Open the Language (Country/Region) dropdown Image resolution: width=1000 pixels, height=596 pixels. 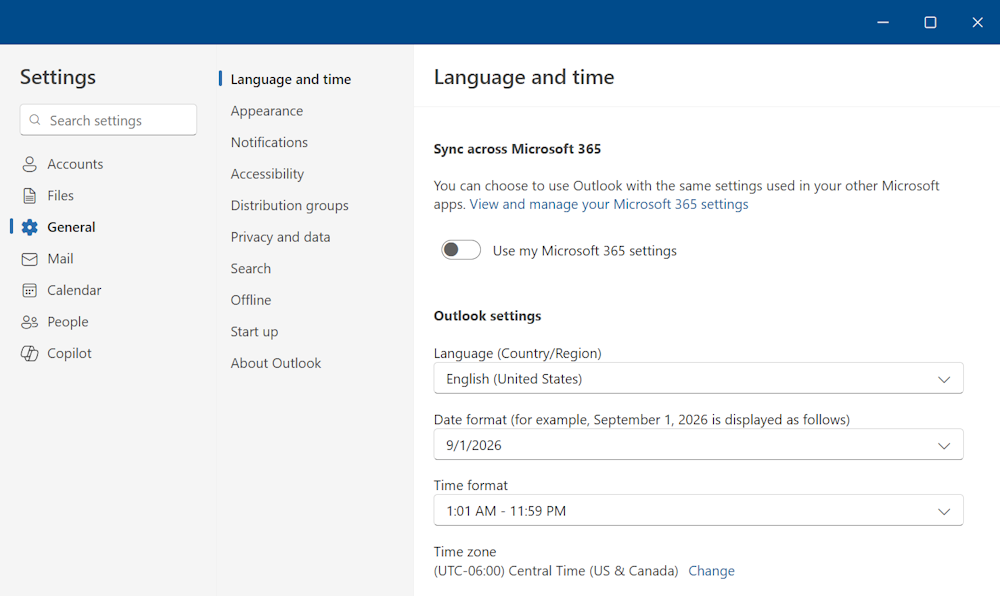(x=698, y=379)
